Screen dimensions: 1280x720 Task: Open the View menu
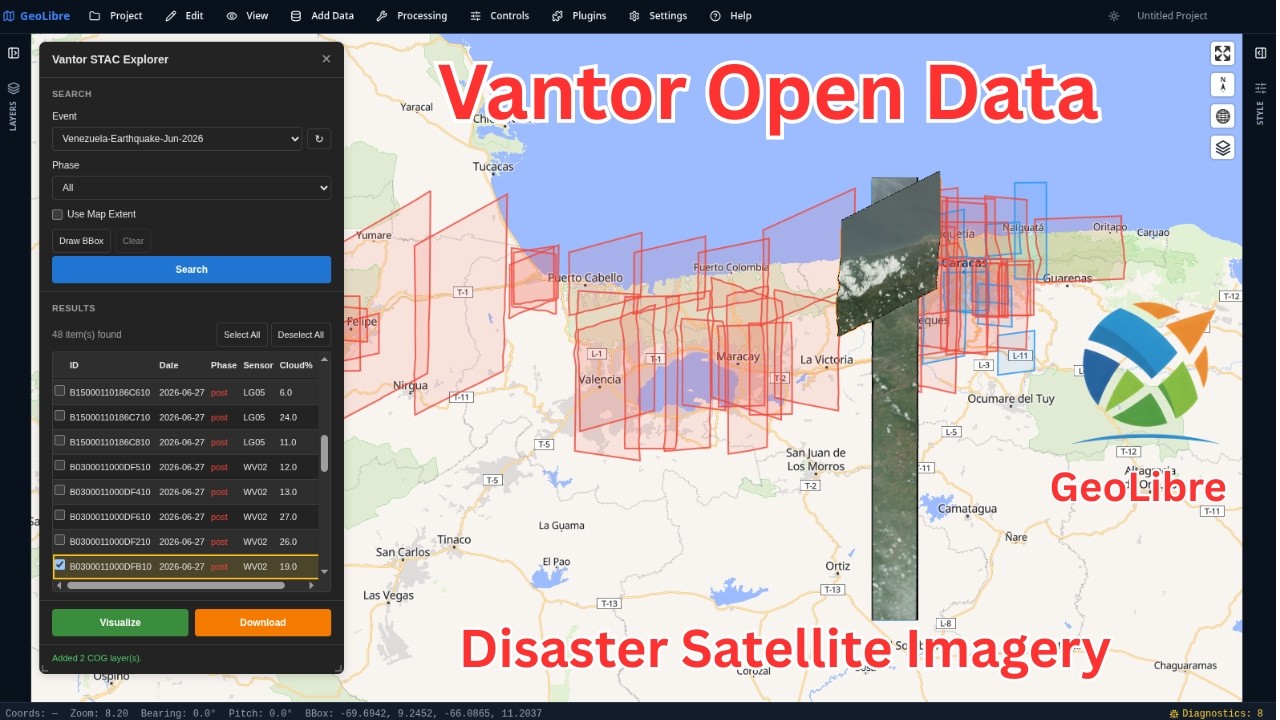(x=247, y=16)
